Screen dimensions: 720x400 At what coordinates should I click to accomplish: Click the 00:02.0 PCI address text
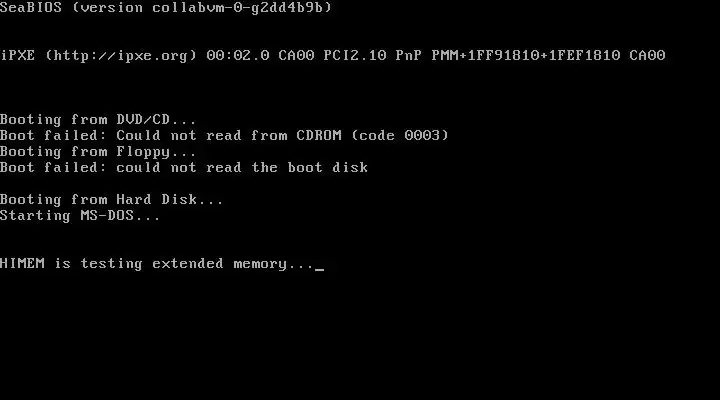(x=238, y=56)
